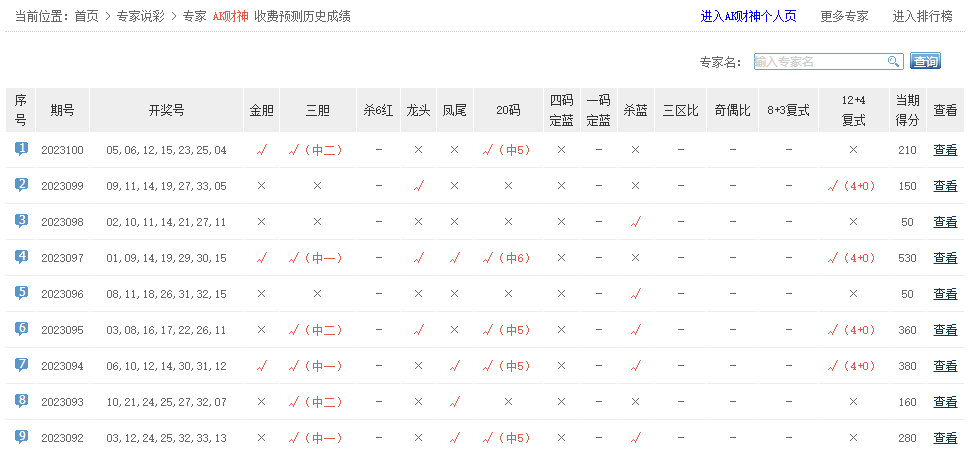Type in the 输入专家名 input field
The width and height of the screenshot is (974, 453).
820,62
